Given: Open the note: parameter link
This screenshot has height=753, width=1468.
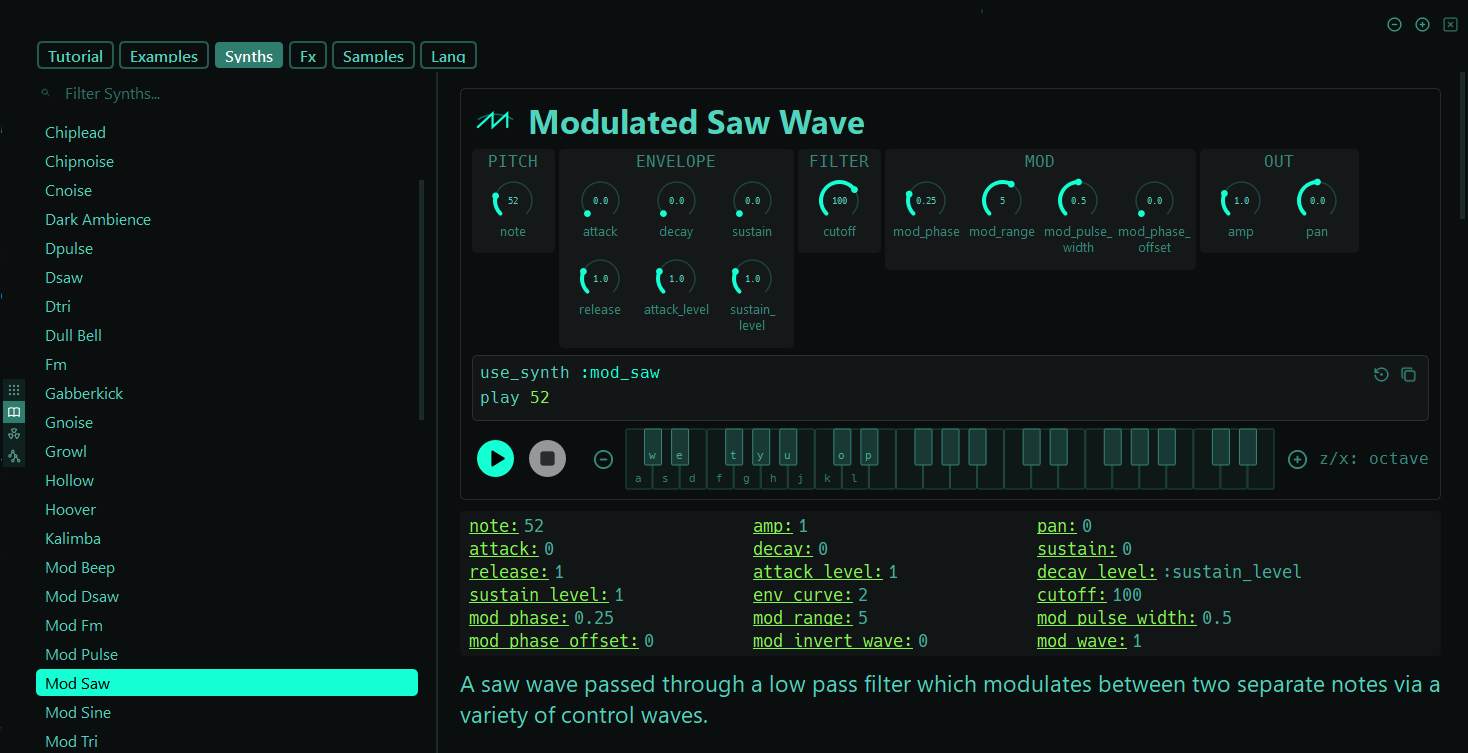Looking at the screenshot, I should [494, 526].
